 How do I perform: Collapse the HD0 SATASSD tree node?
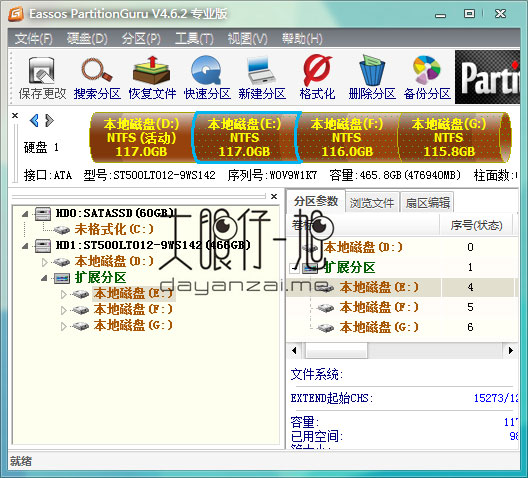pos(25,214)
